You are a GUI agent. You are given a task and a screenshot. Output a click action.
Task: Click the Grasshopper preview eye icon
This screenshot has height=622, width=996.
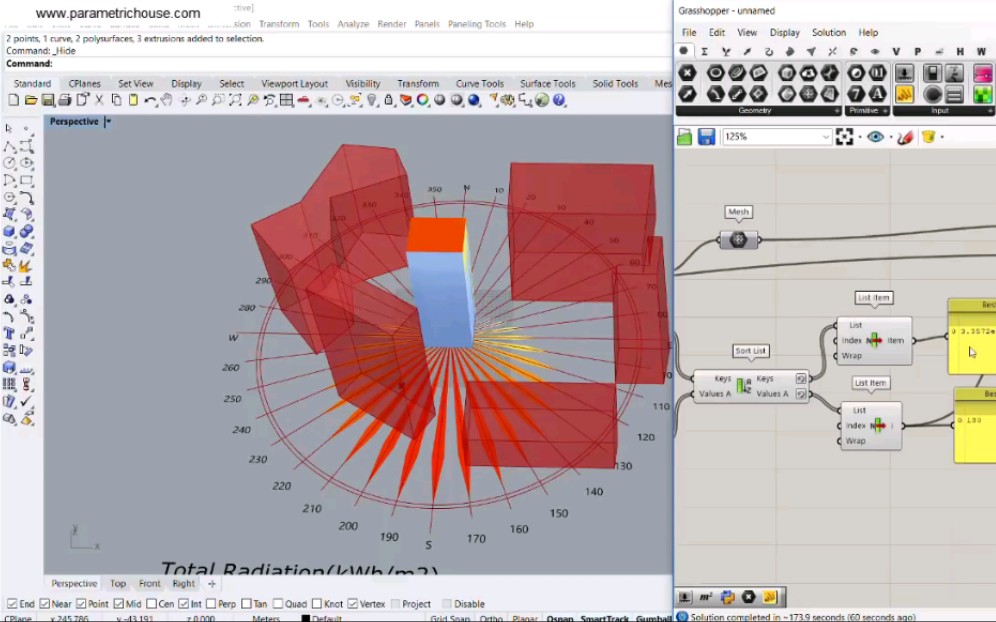tap(876, 137)
